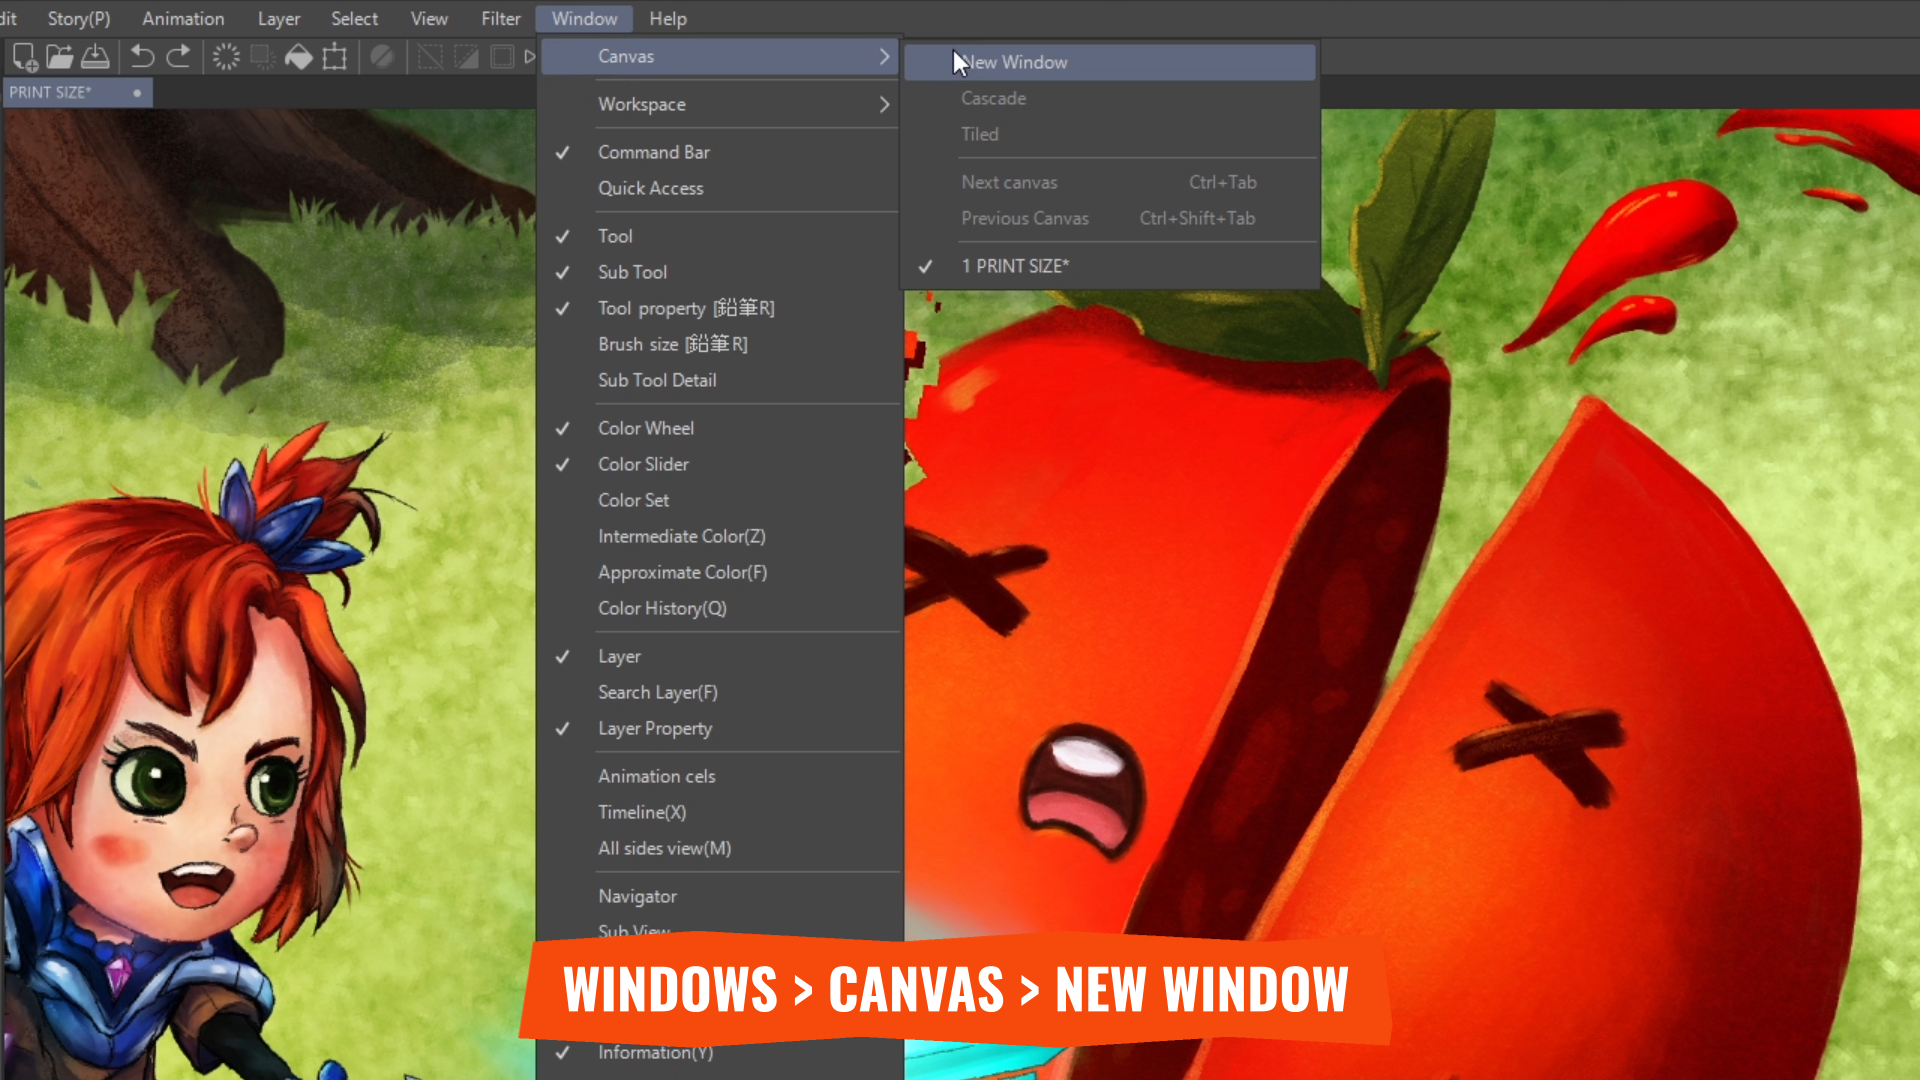This screenshot has width=1920, height=1080.
Task: Toggle the Color Wheel palette entry
Action: 718,428
